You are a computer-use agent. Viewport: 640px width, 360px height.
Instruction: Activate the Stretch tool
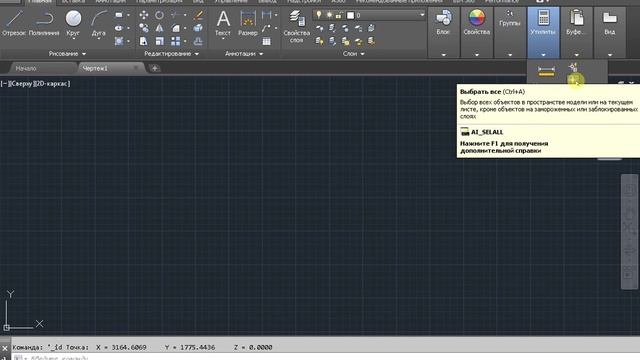144,41
